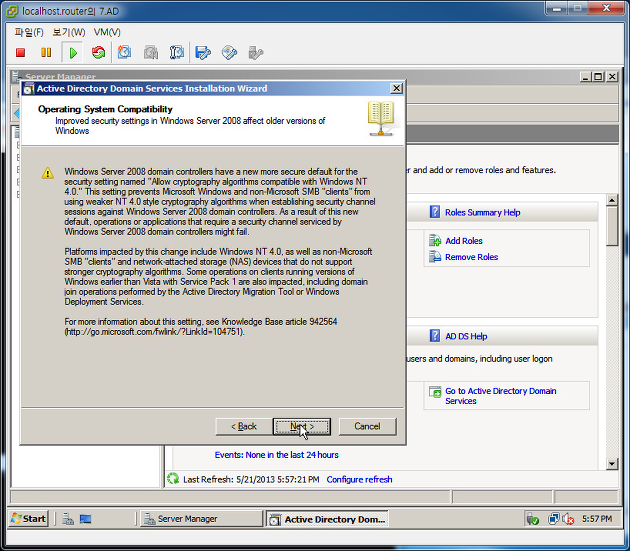Click the Knowledge Base URL text
The width and height of the screenshot is (630, 551).
[x=154, y=332]
